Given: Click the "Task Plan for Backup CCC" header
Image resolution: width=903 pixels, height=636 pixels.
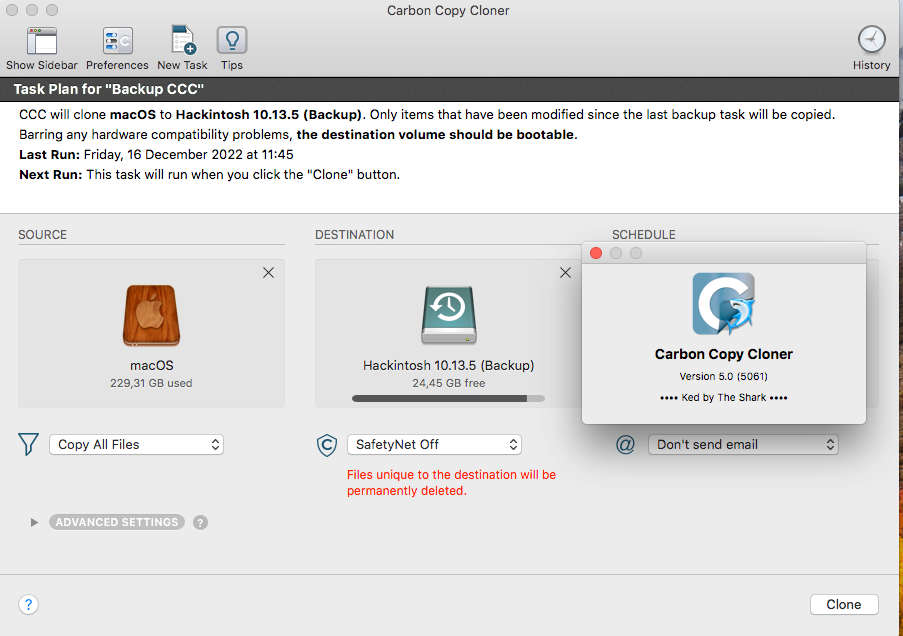Looking at the screenshot, I should (109, 89).
